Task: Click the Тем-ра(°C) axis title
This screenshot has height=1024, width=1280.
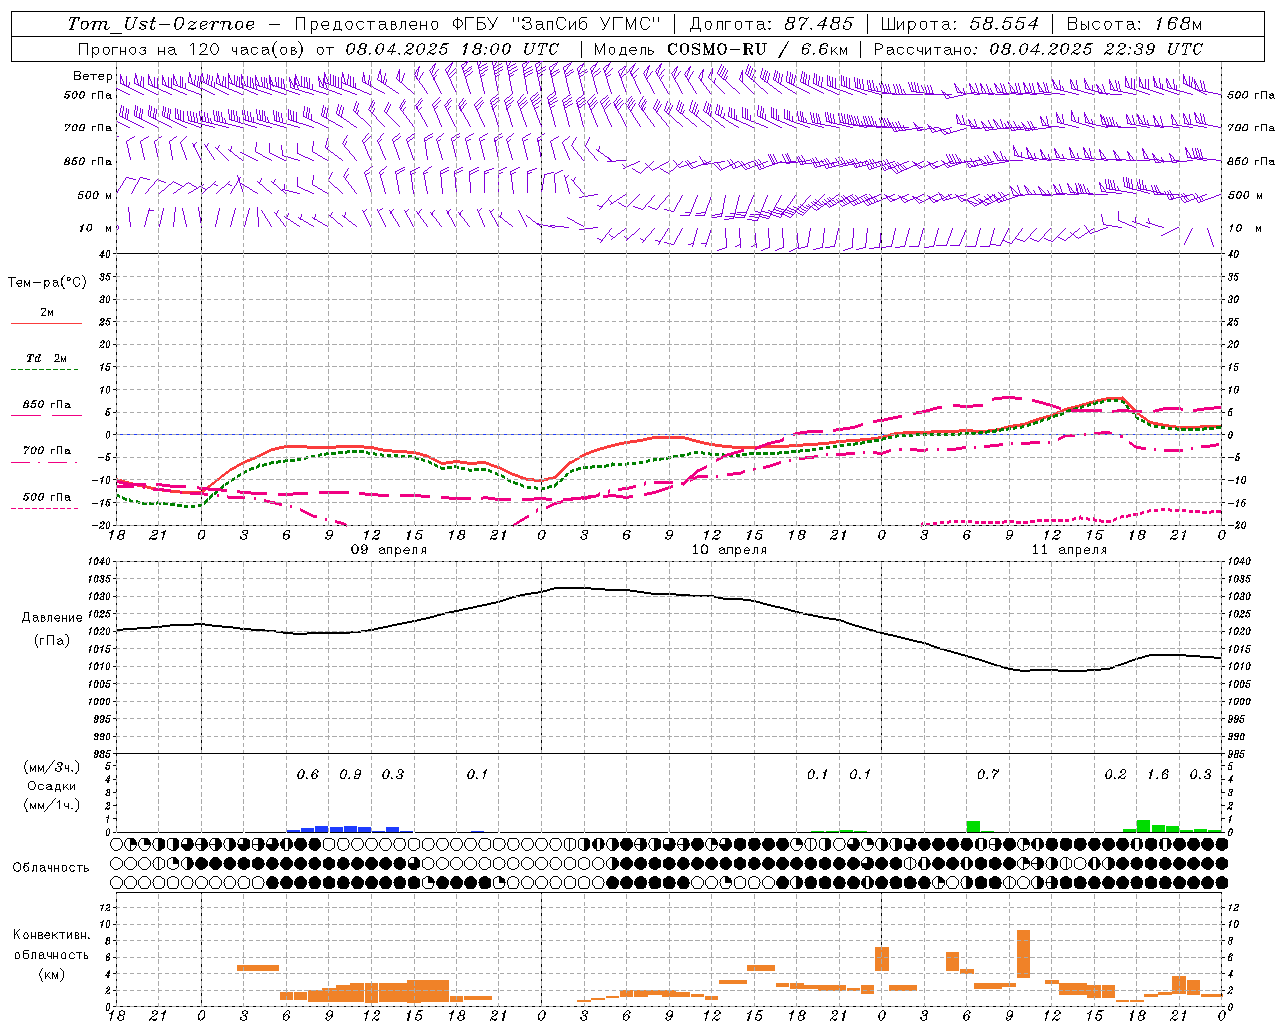Action: pyautogui.click(x=47, y=283)
